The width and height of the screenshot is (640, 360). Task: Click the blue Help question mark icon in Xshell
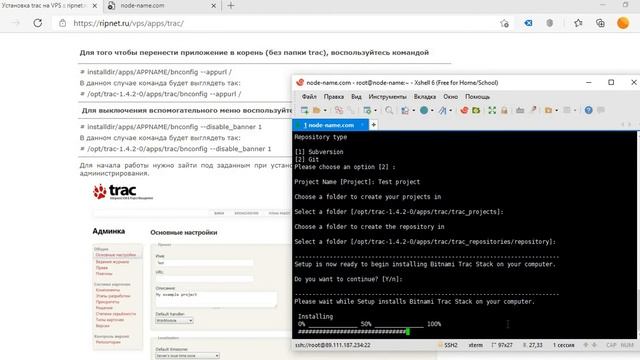click(588, 110)
